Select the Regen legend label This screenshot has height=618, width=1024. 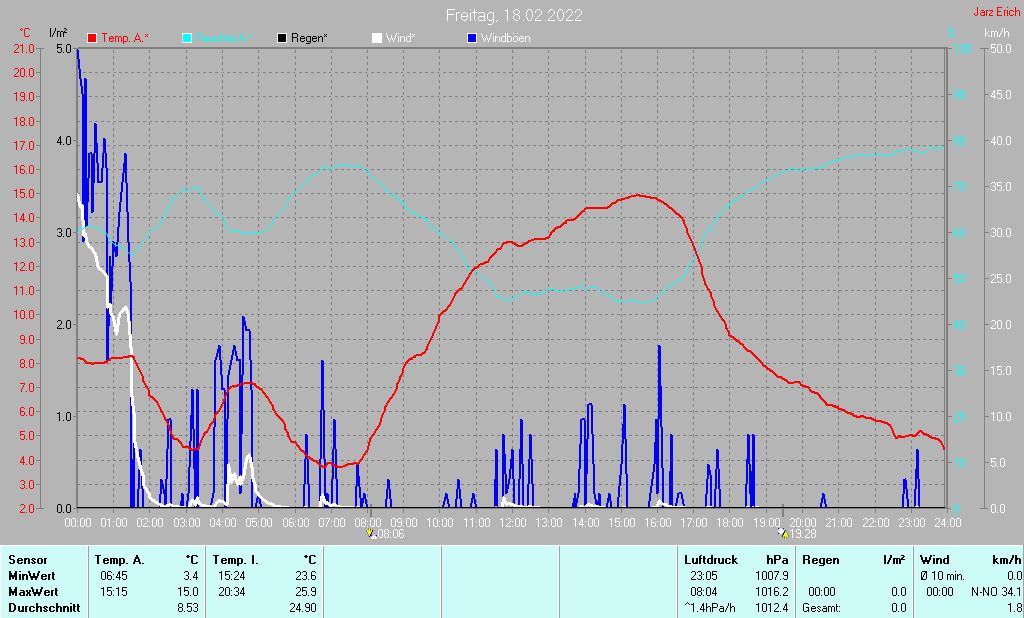tap(313, 38)
